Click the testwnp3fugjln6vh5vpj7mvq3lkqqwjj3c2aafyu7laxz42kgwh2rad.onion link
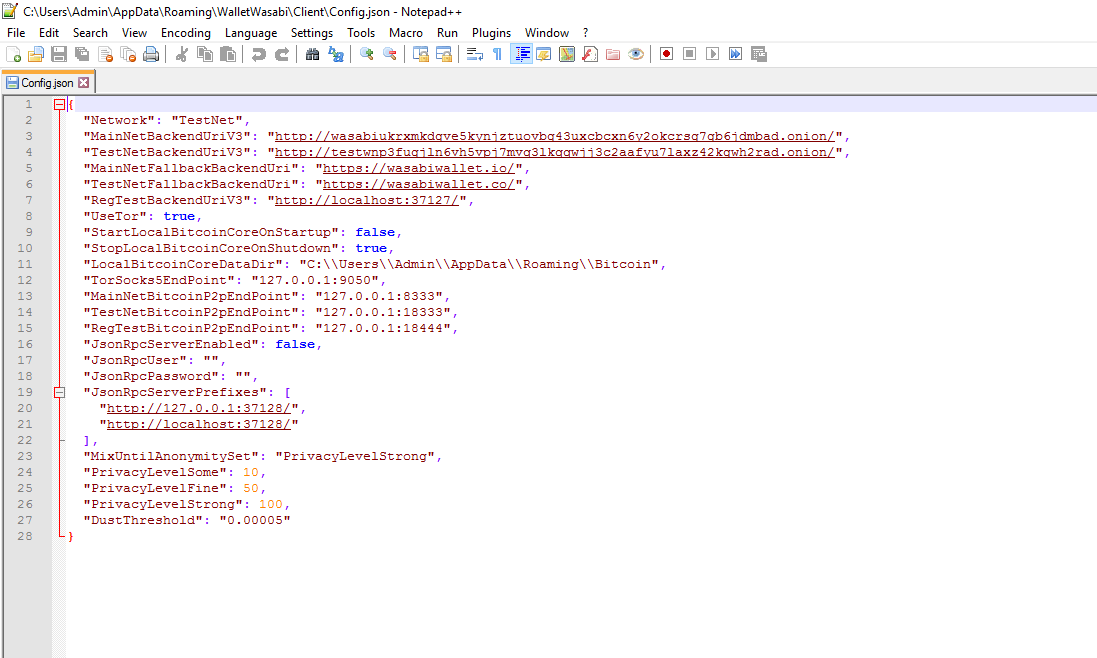 point(555,152)
